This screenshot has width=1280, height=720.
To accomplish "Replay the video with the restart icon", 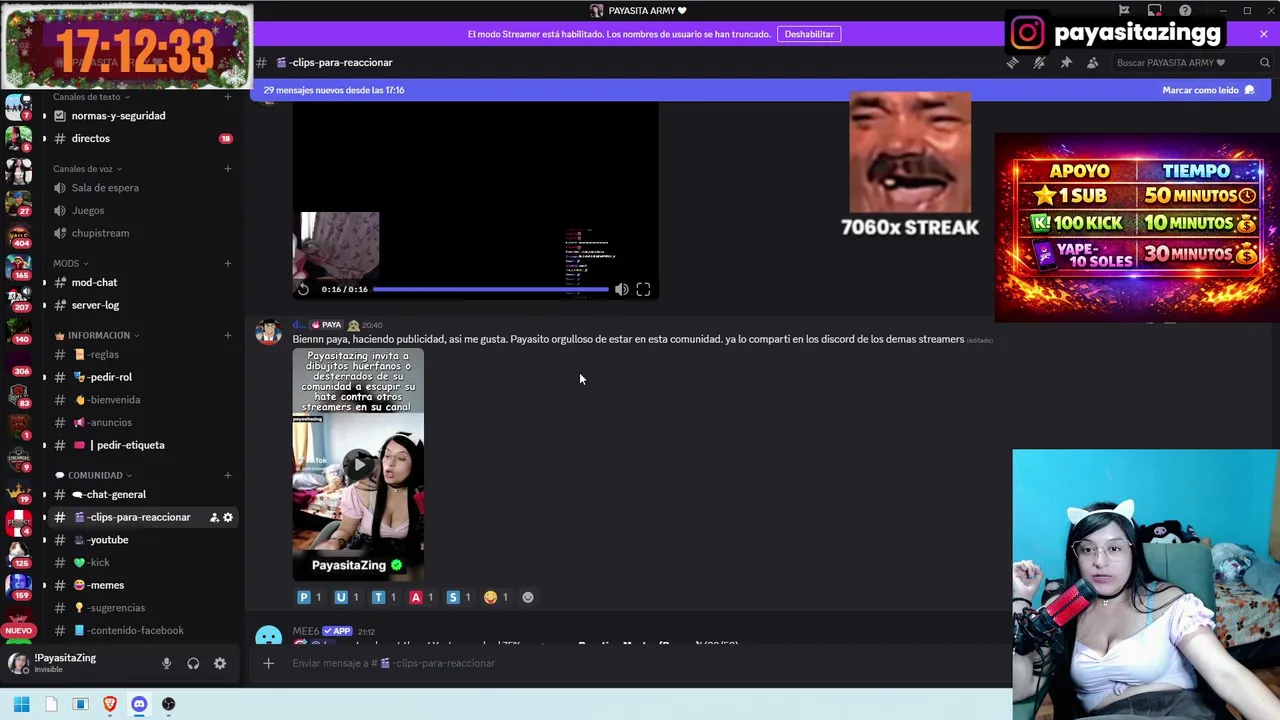I will click(x=303, y=289).
